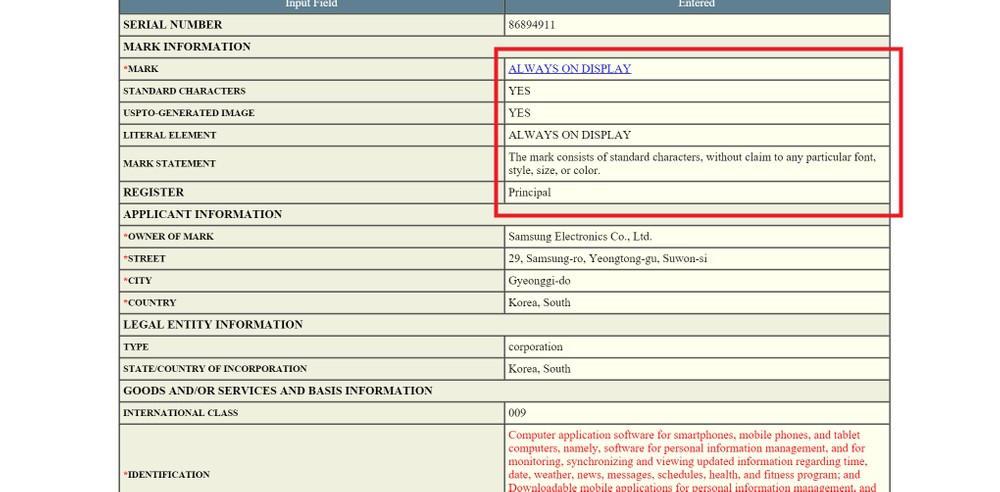Select the city value Gyeonggi-do

point(540,281)
